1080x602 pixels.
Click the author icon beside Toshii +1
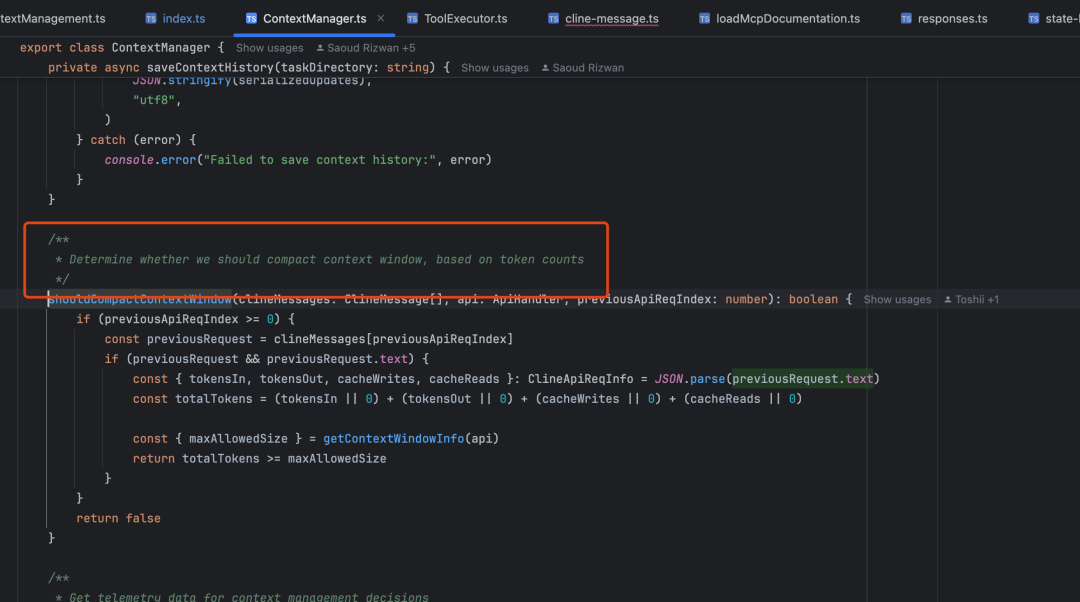948,300
